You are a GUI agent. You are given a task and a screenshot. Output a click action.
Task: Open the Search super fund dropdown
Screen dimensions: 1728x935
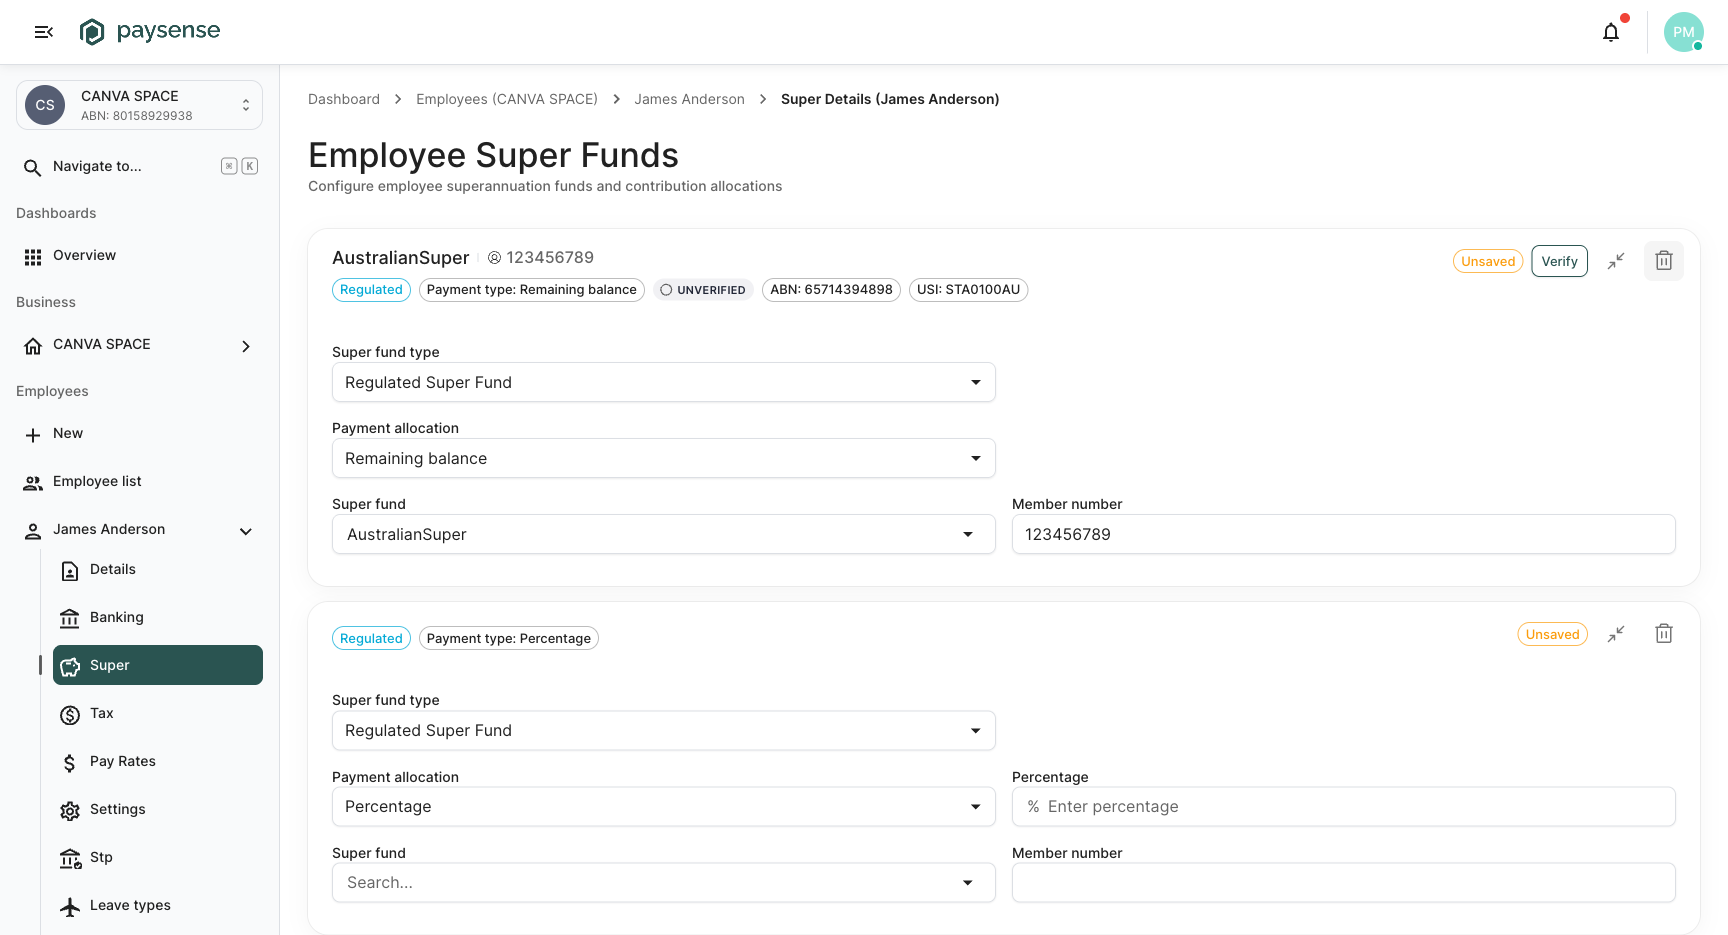coord(664,882)
